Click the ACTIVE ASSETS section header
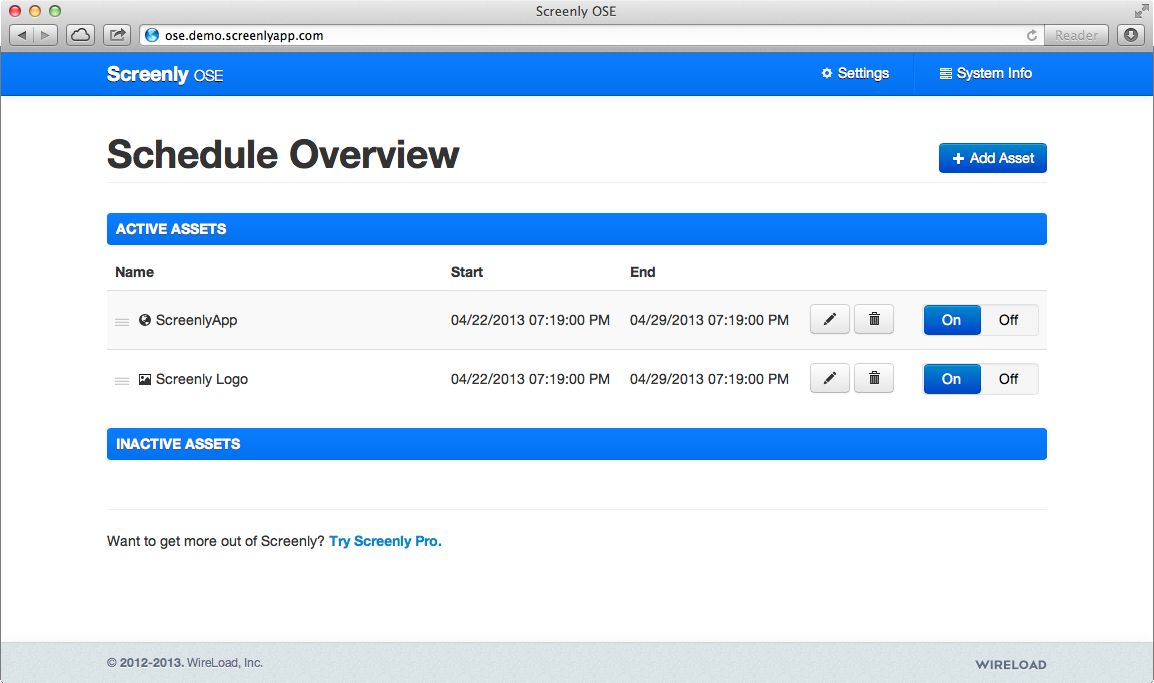This screenshot has width=1154, height=683. point(576,229)
